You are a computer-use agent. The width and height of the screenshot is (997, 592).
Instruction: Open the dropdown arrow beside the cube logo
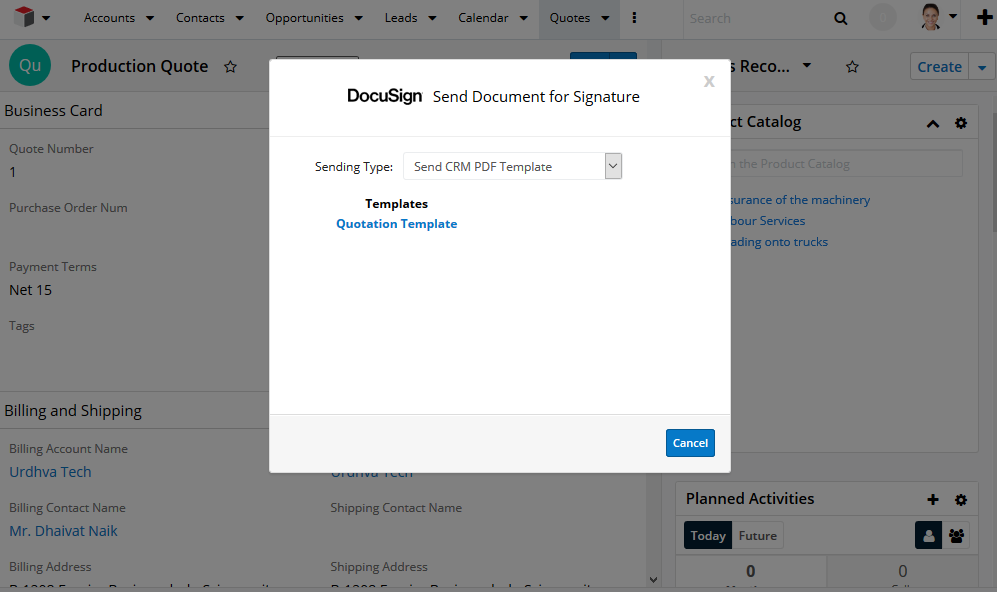46,18
